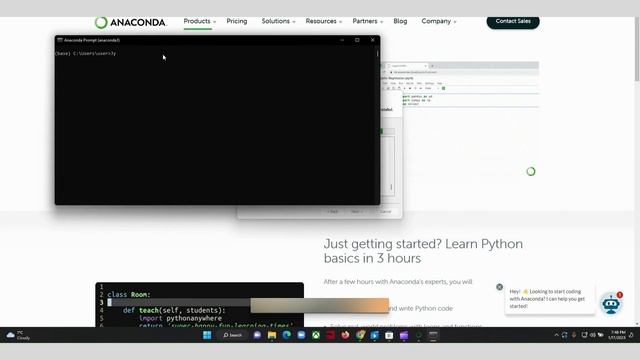Click the Anaconda logo on the website
The height and width of the screenshot is (360, 640).
(131, 22)
